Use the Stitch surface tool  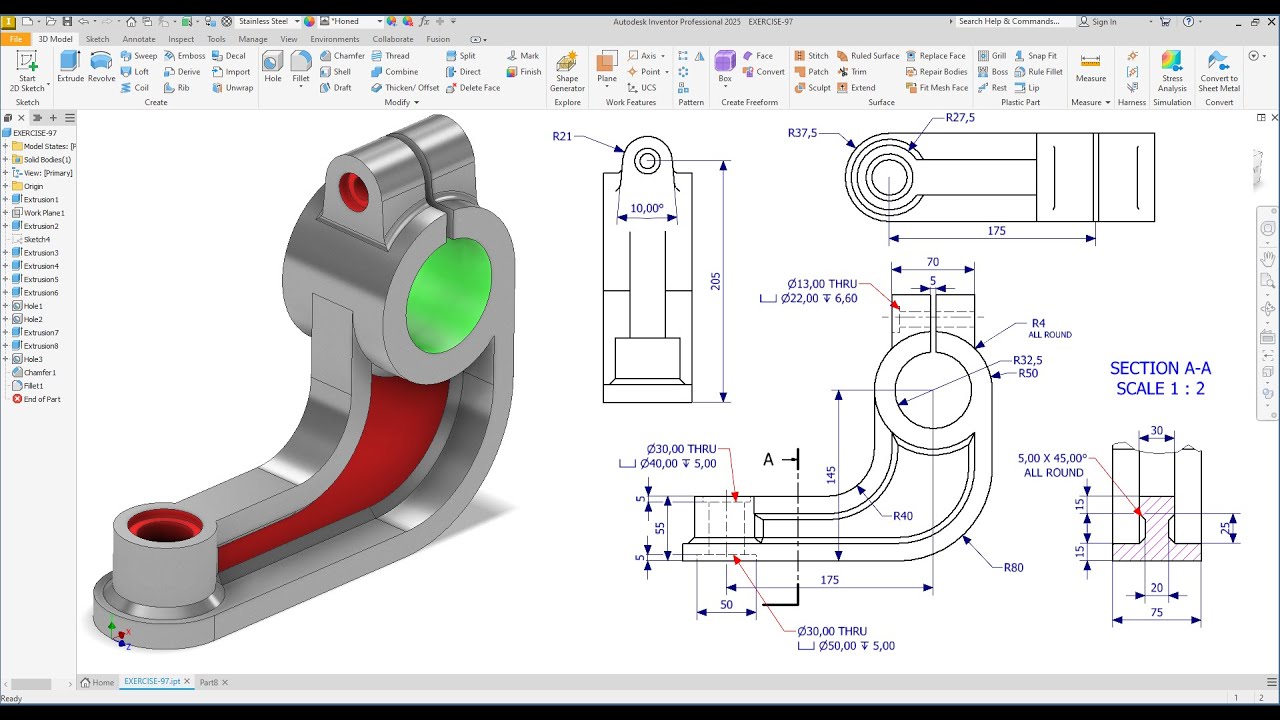point(811,56)
